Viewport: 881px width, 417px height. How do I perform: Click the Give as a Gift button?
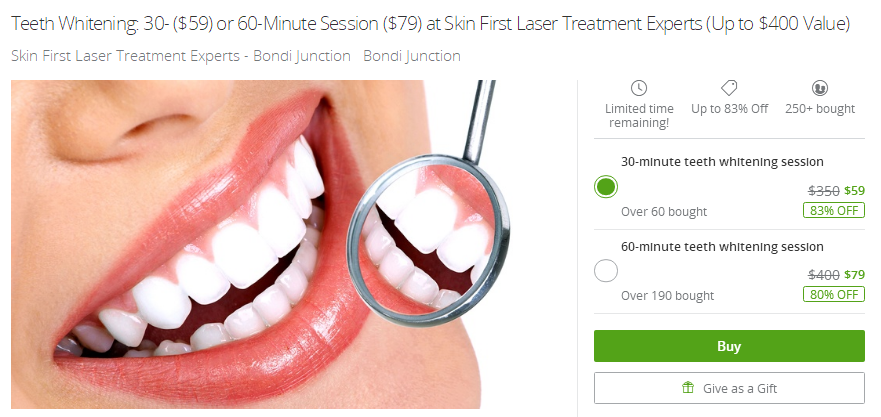pyautogui.click(x=729, y=388)
